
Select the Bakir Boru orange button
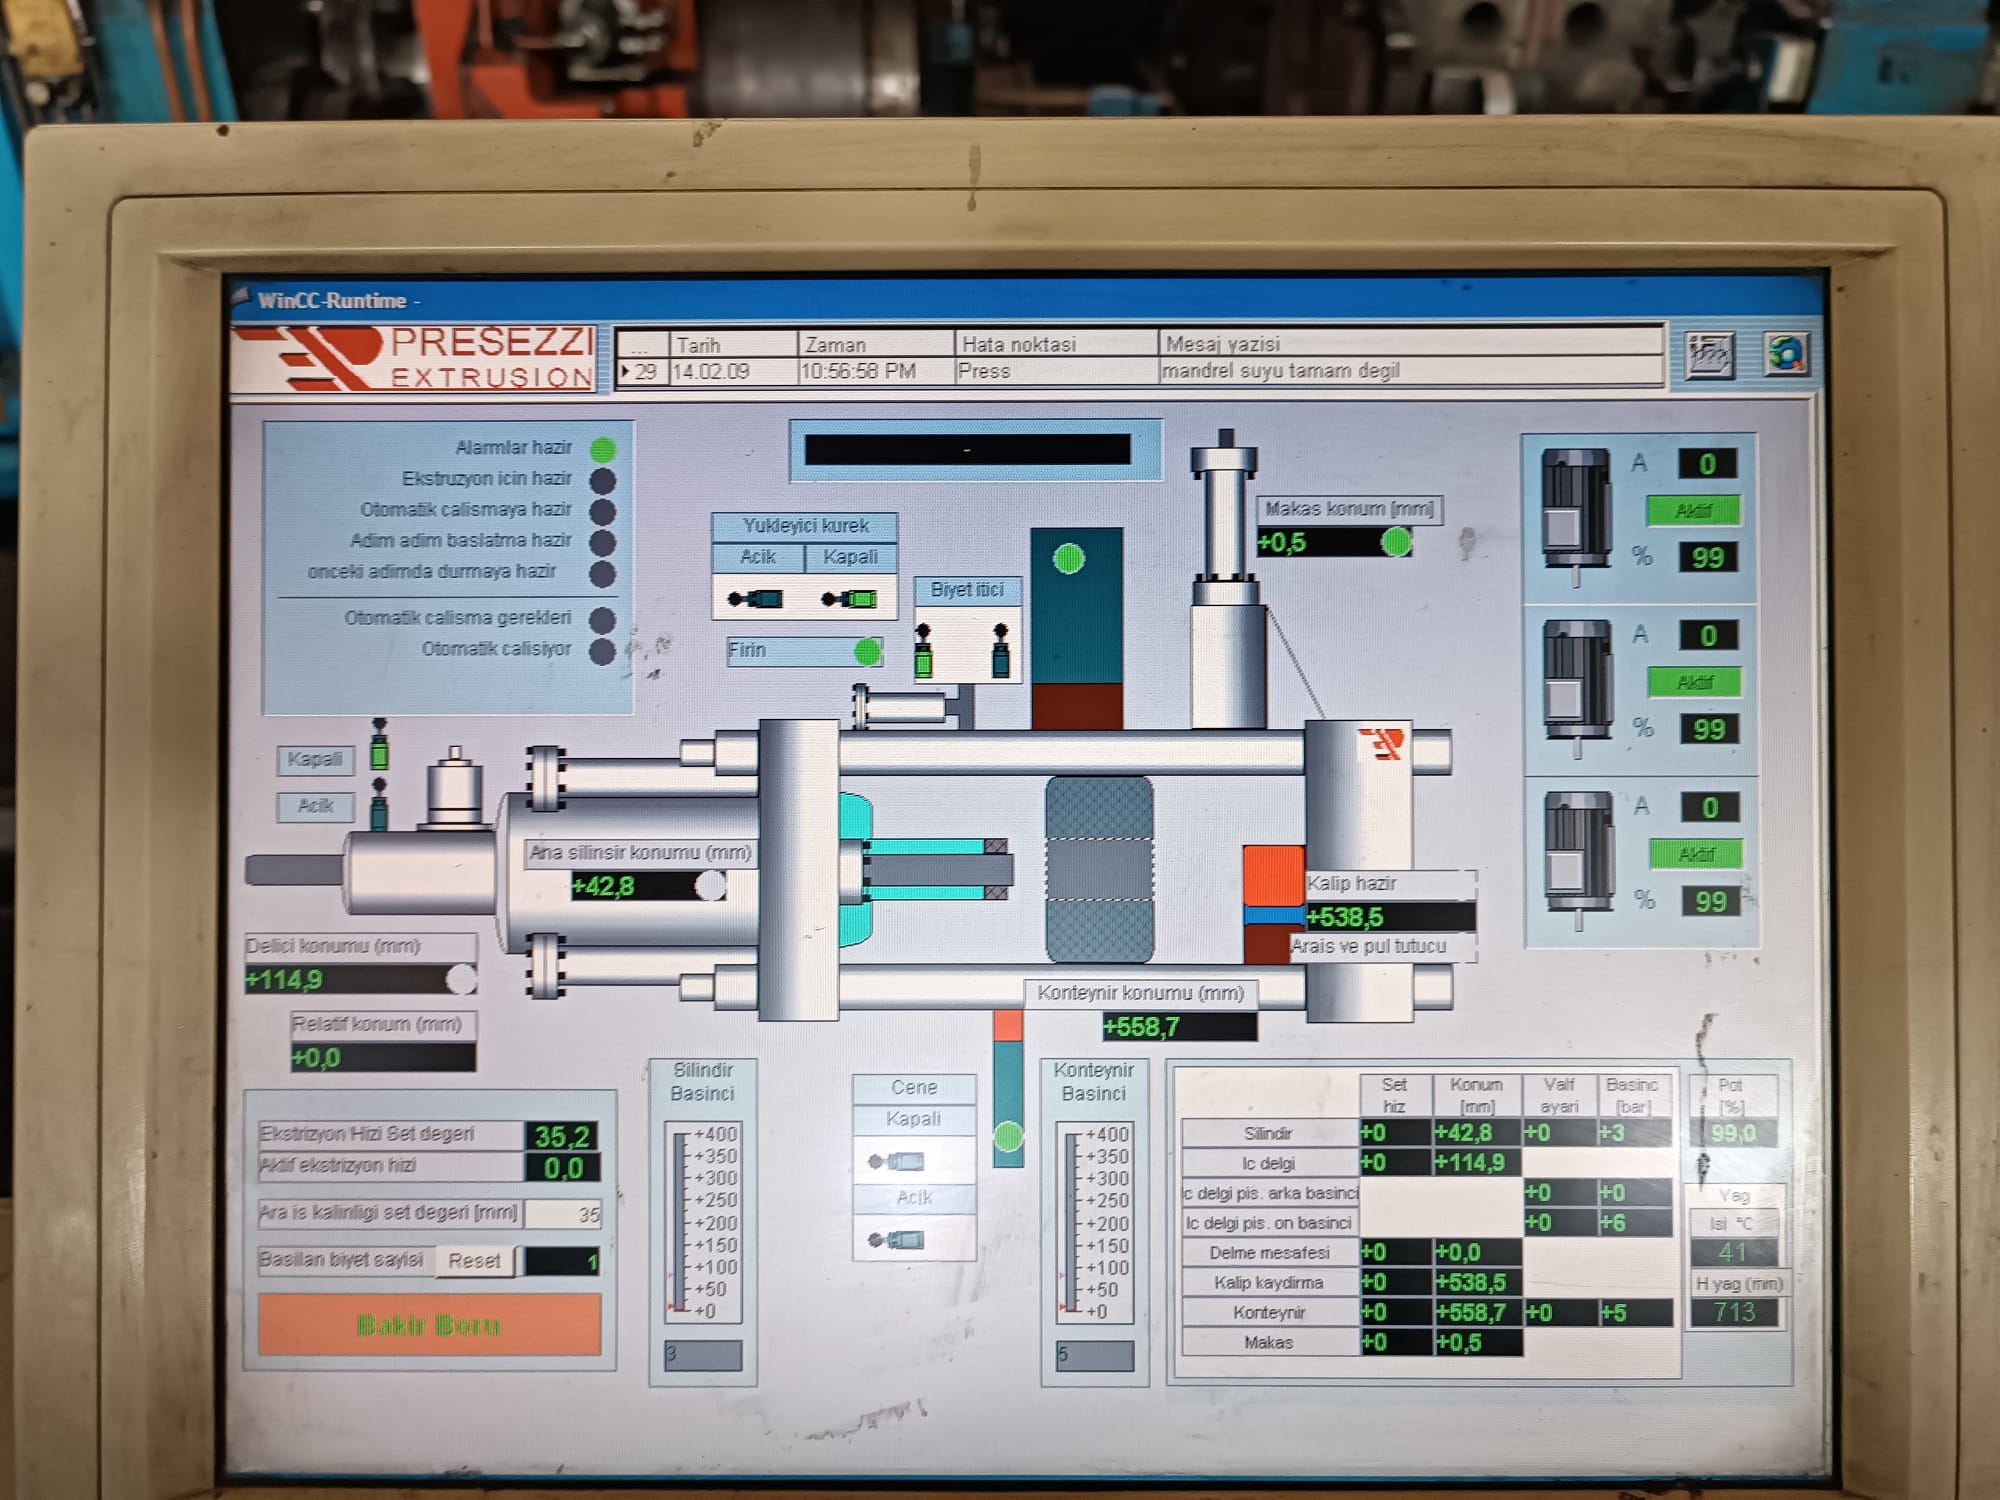[x=429, y=1325]
